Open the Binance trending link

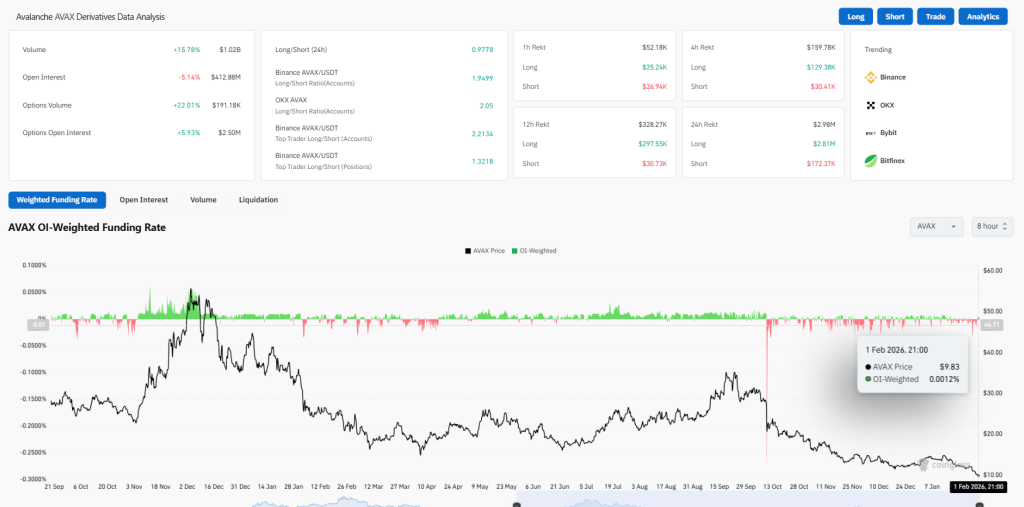click(x=893, y=77)
